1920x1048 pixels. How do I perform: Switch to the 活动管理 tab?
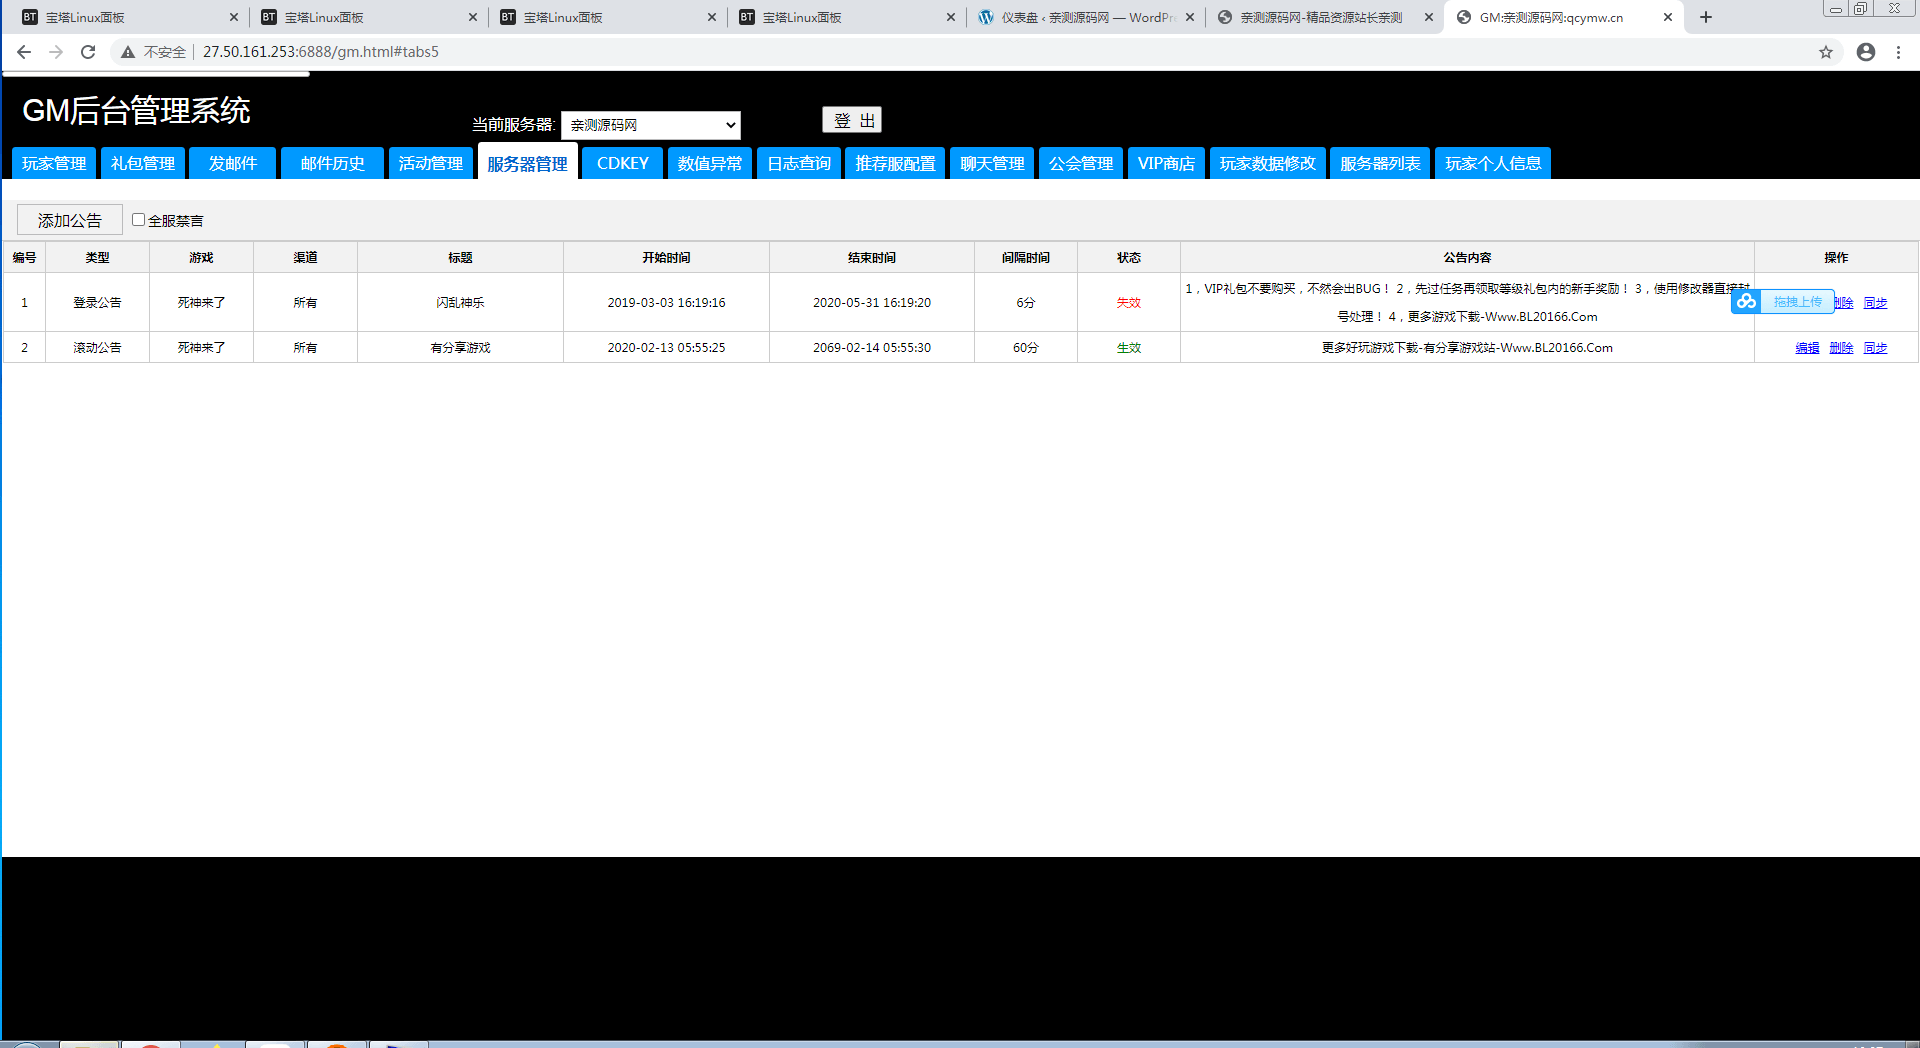[x=431, y=163]
